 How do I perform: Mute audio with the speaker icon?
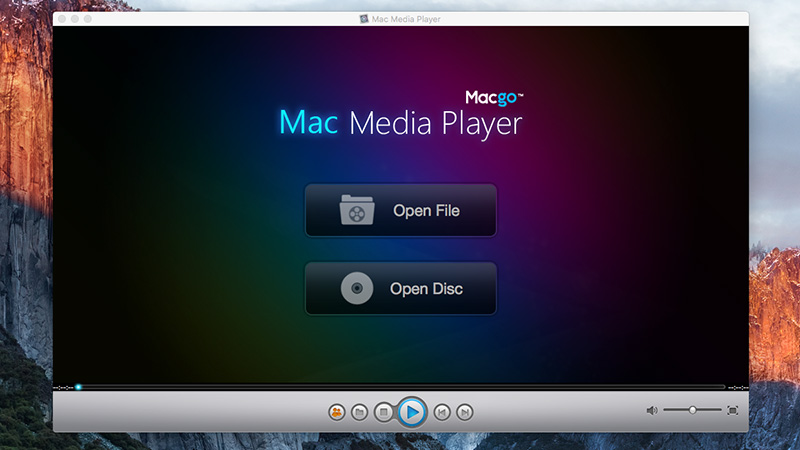click(652, 410)
